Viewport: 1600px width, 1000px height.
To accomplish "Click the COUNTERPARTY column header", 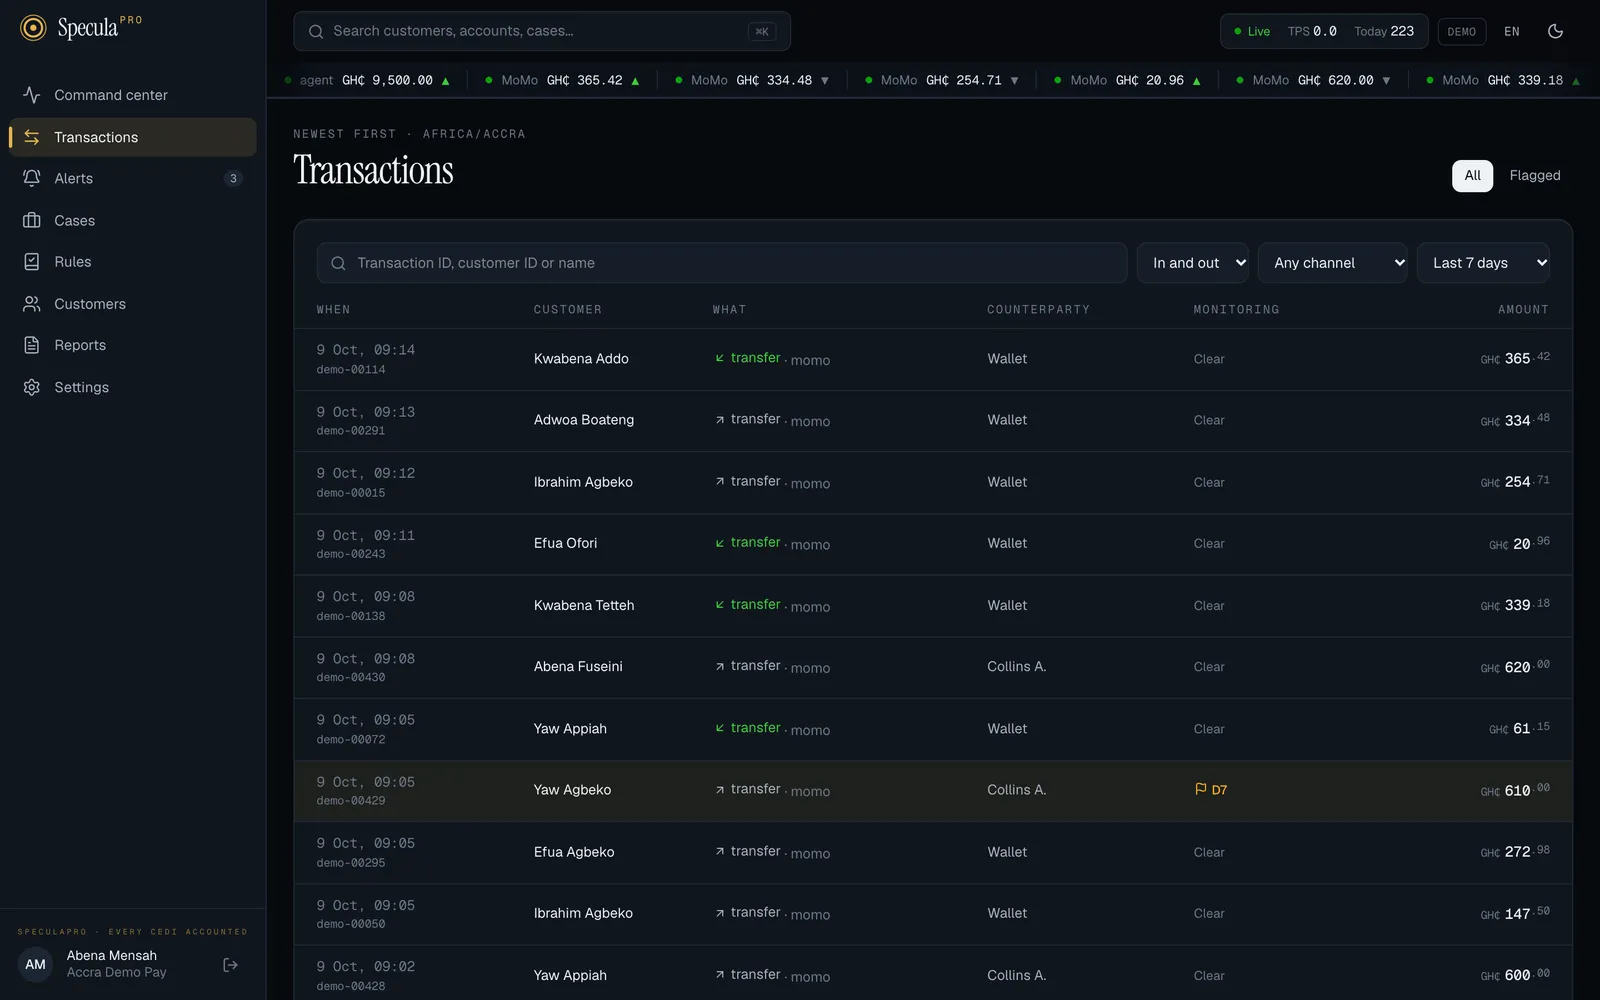I will 1038,310.
